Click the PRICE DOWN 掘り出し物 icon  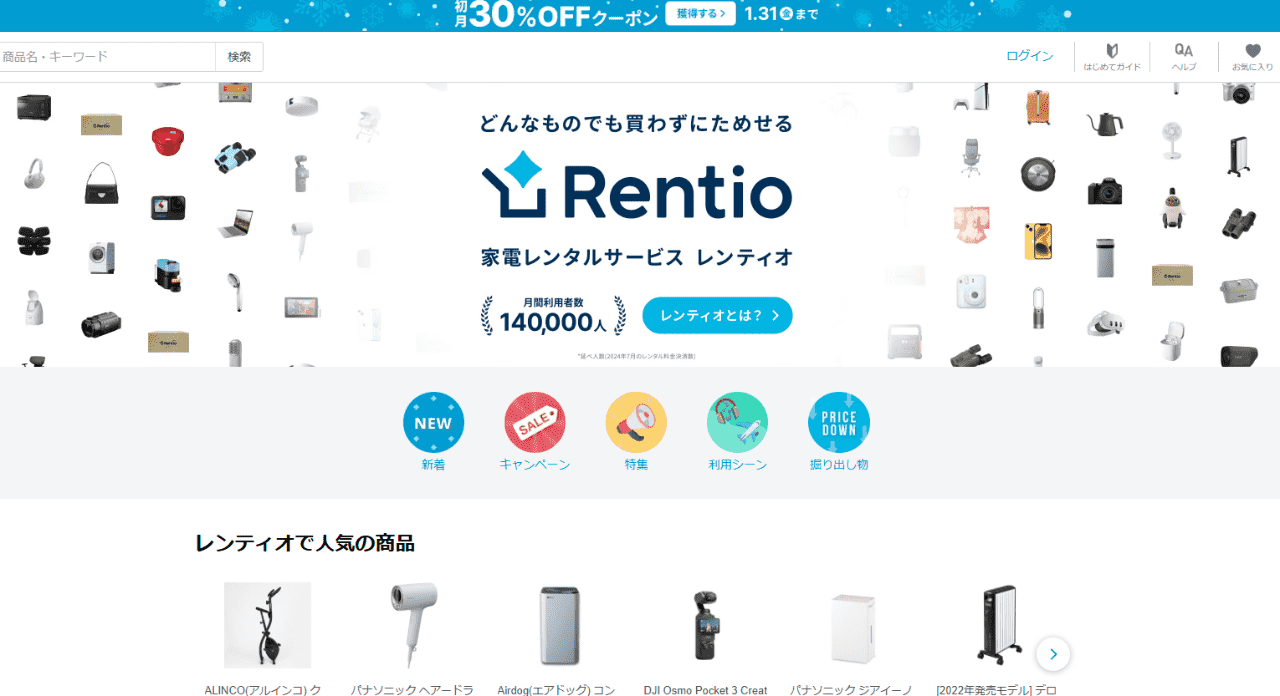(x=839, y=423)
